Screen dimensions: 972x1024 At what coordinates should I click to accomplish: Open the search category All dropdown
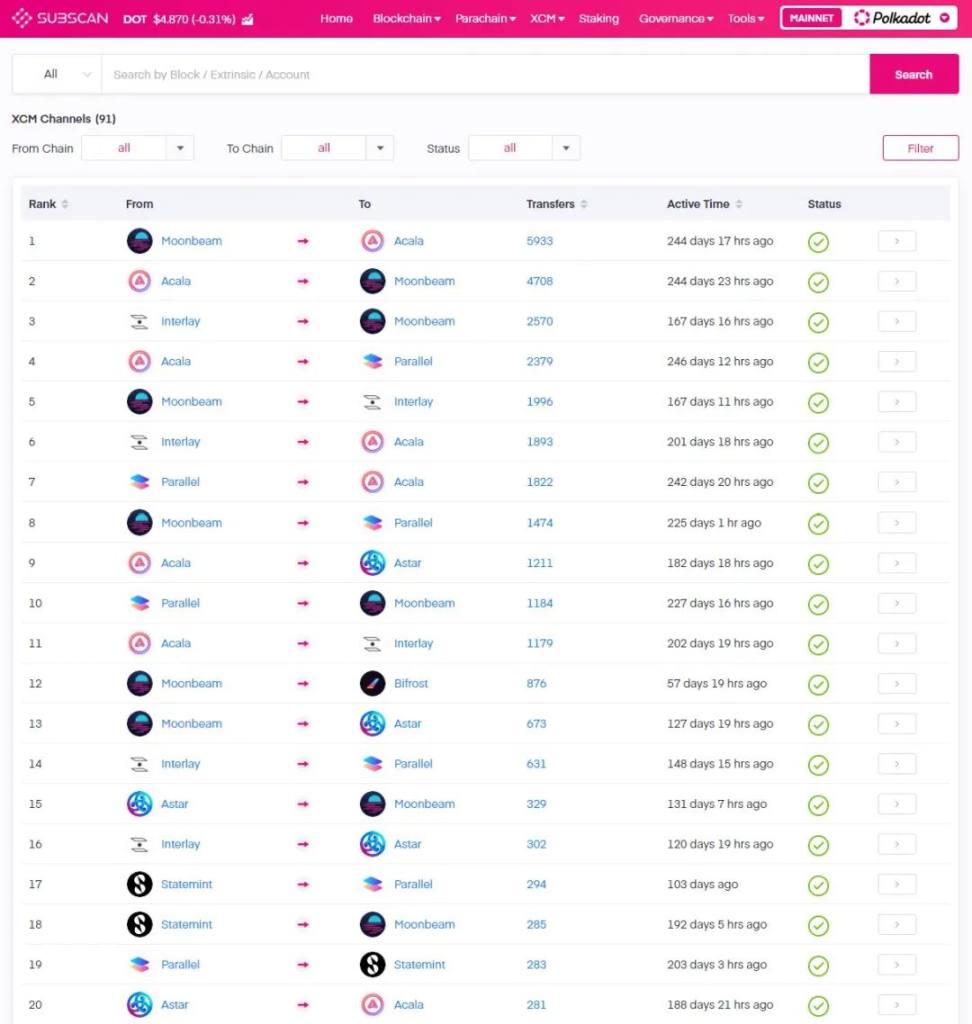tap(57, 74)
